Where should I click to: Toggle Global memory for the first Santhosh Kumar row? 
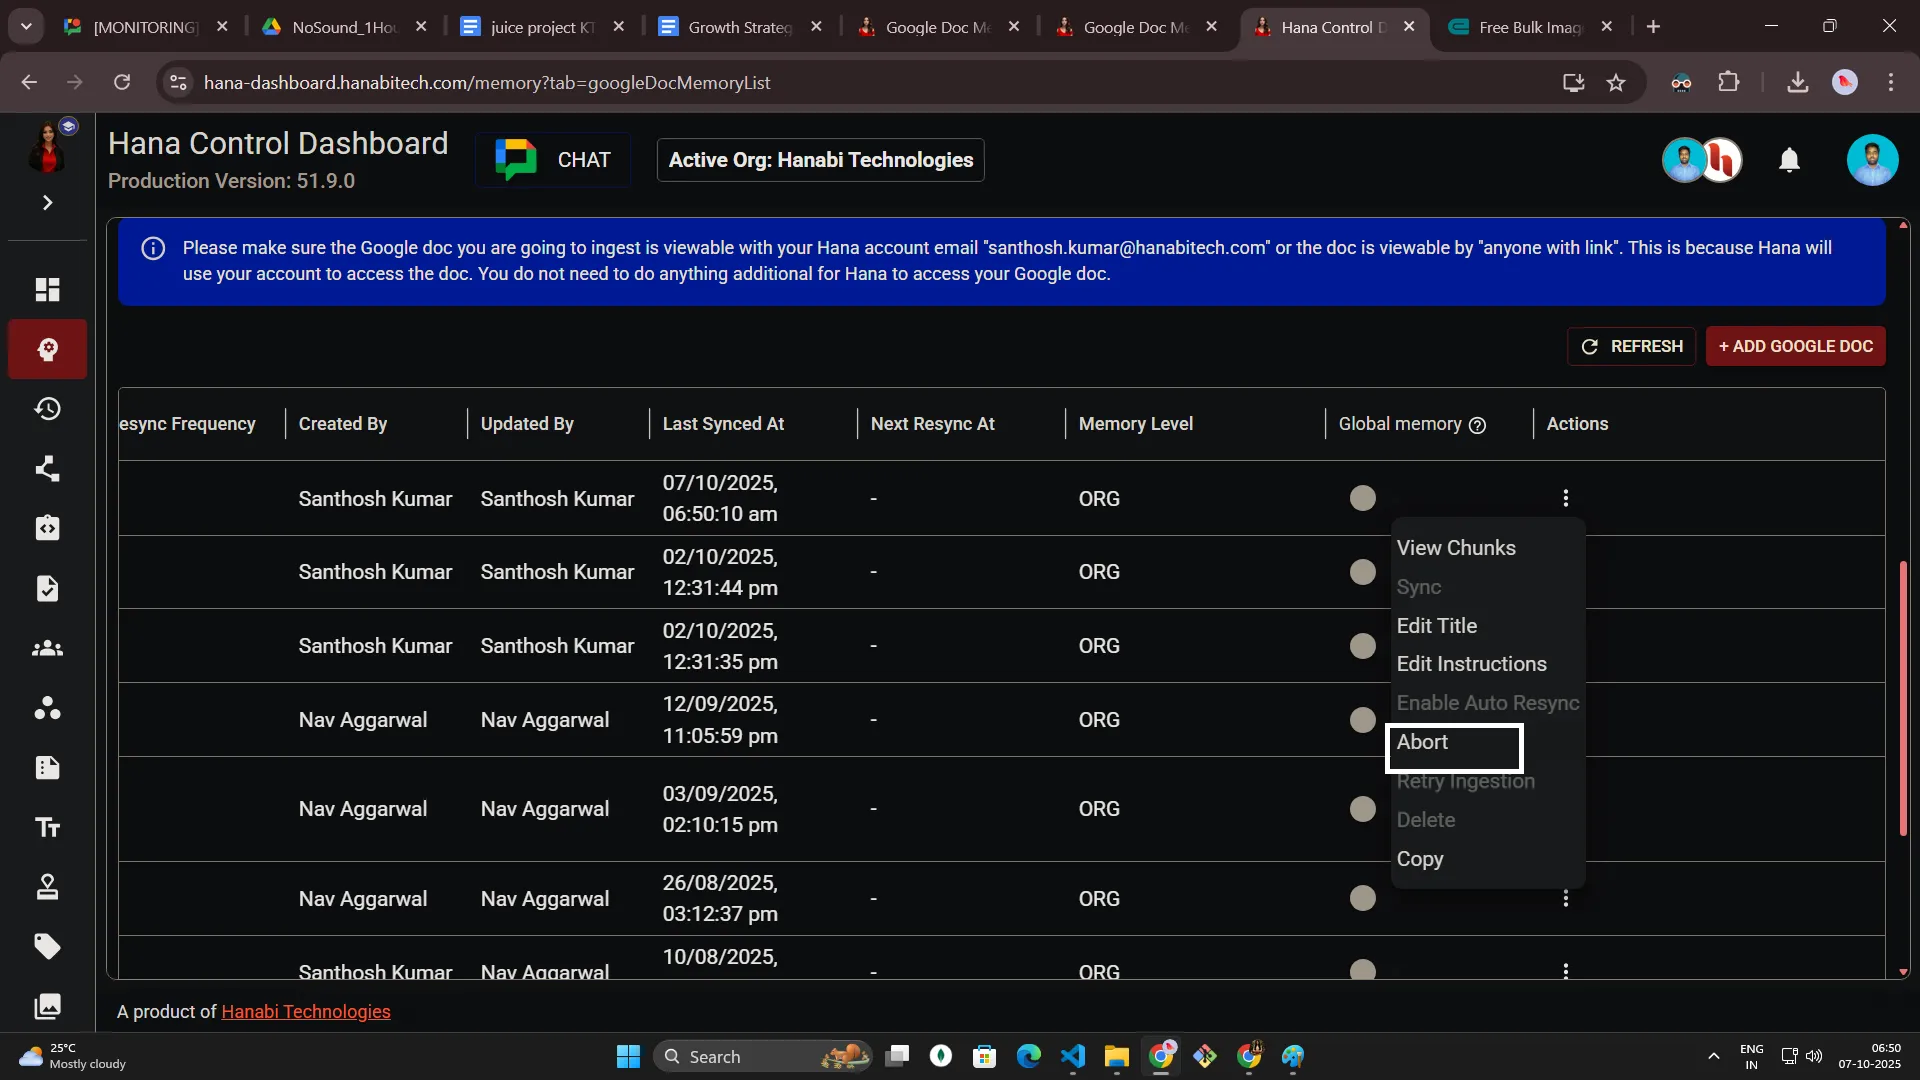[1362, 497]
